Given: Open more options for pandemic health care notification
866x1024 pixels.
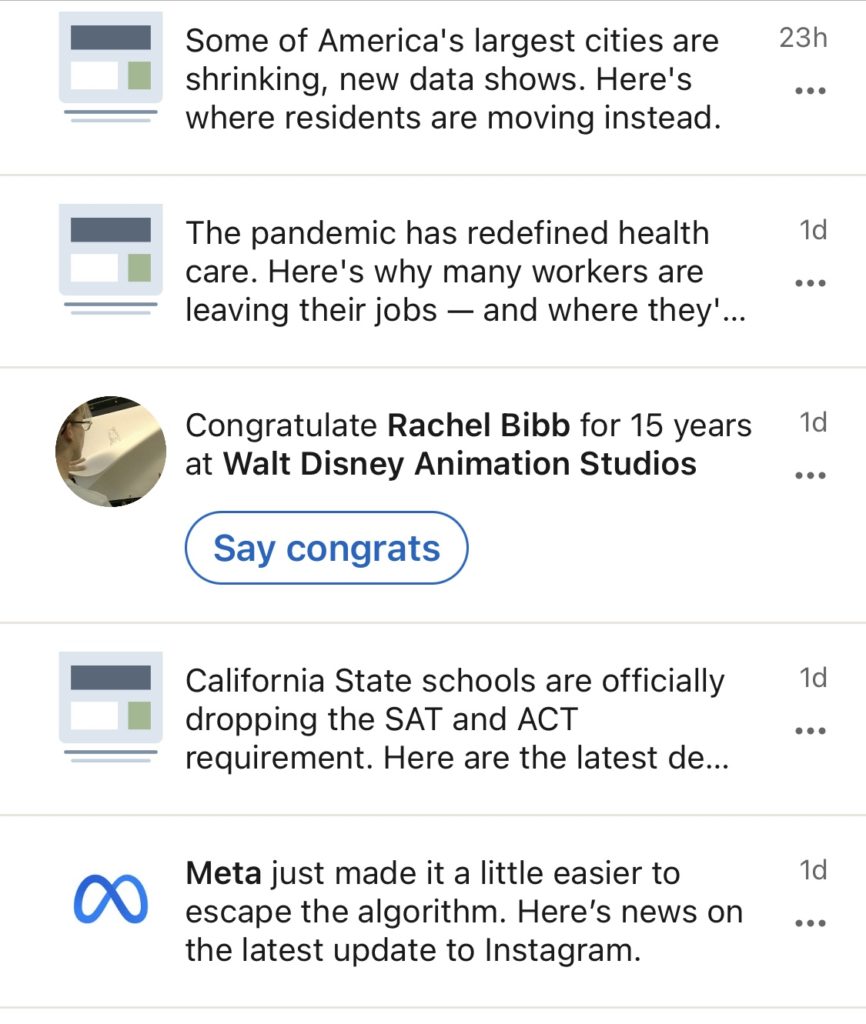Looking at the screenshot, I should [x=809, y=282].
